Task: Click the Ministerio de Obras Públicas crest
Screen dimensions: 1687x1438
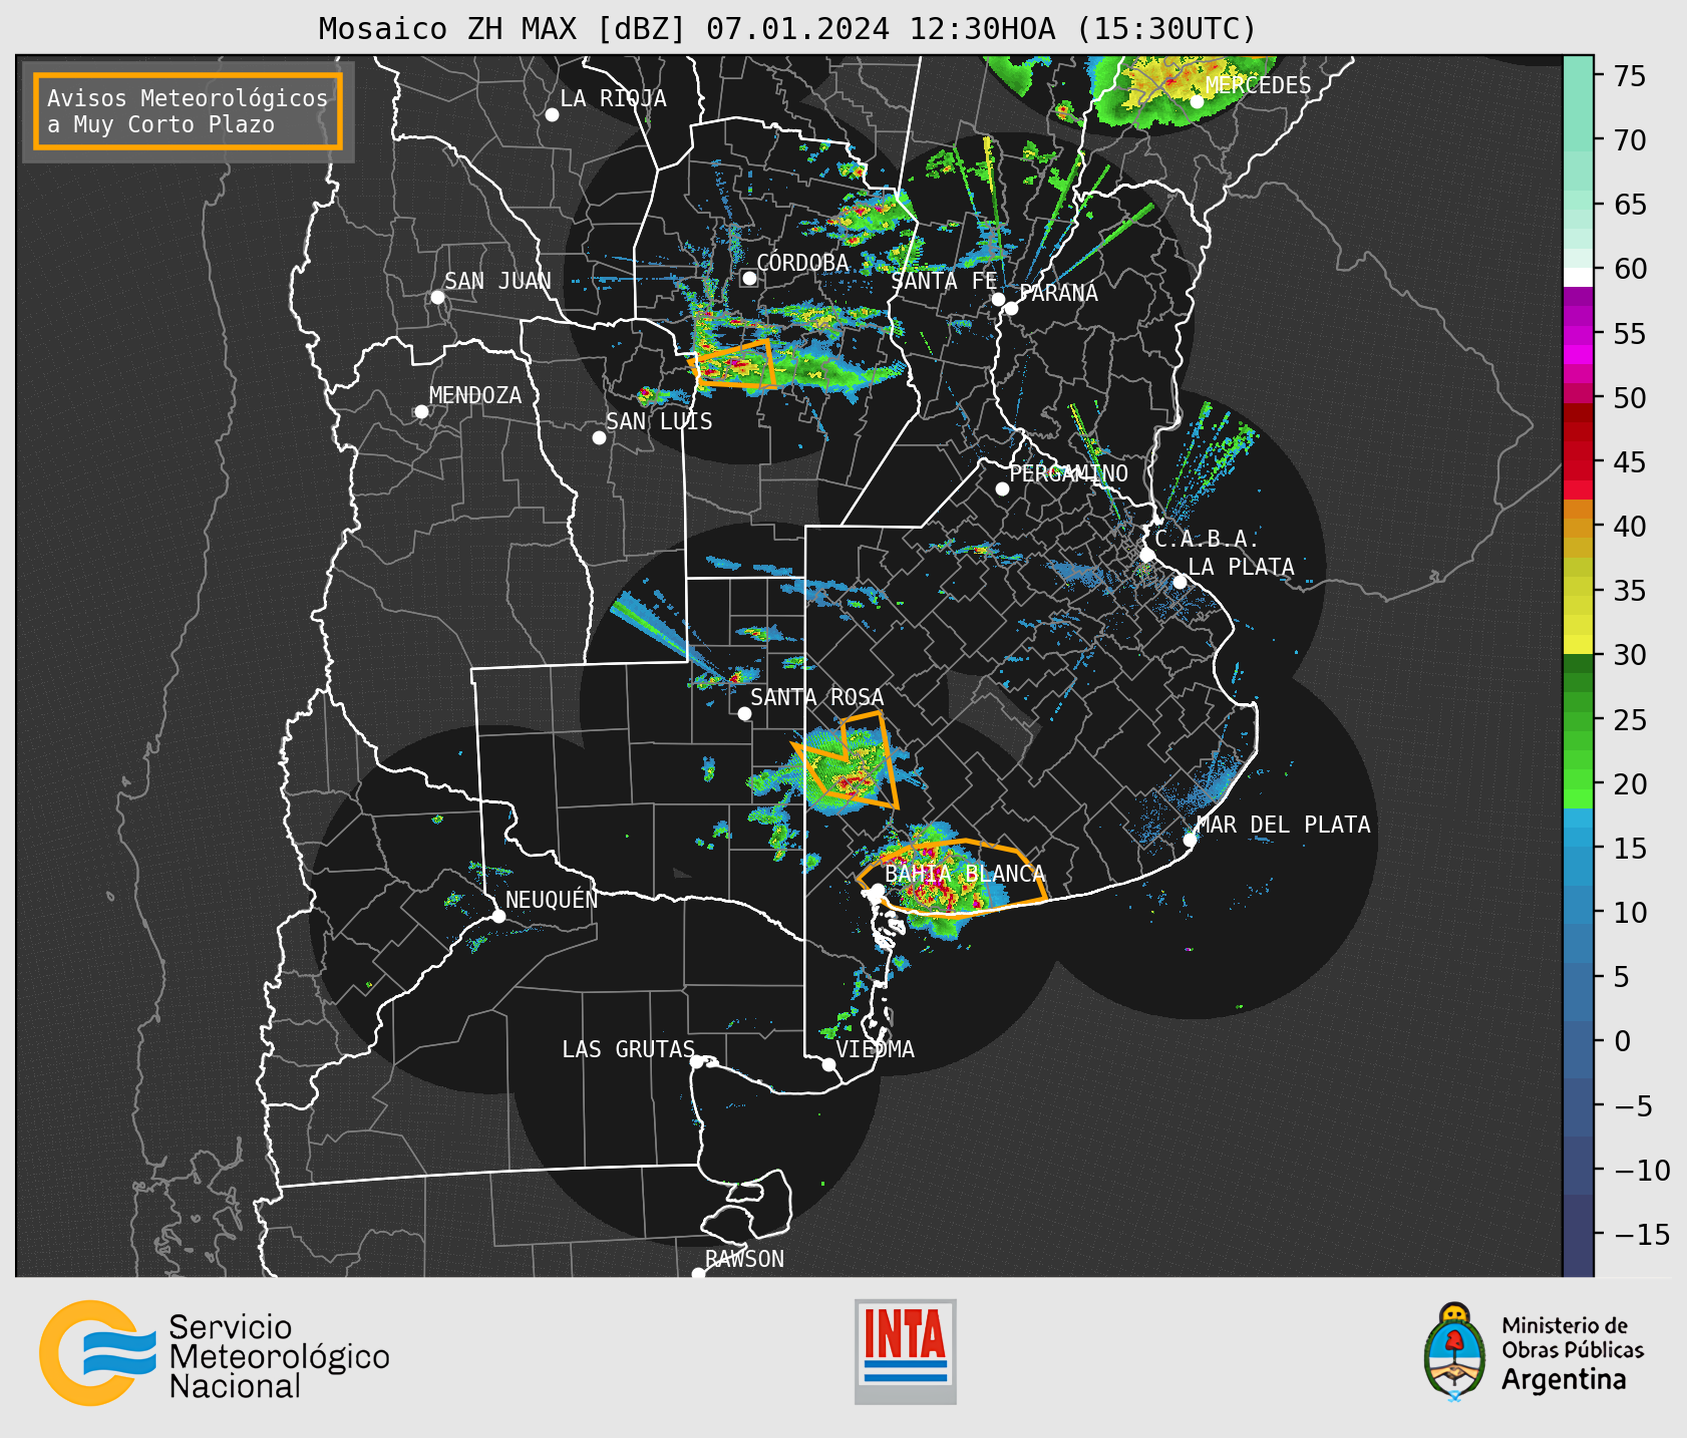Action: (x=1455, y=1352)
